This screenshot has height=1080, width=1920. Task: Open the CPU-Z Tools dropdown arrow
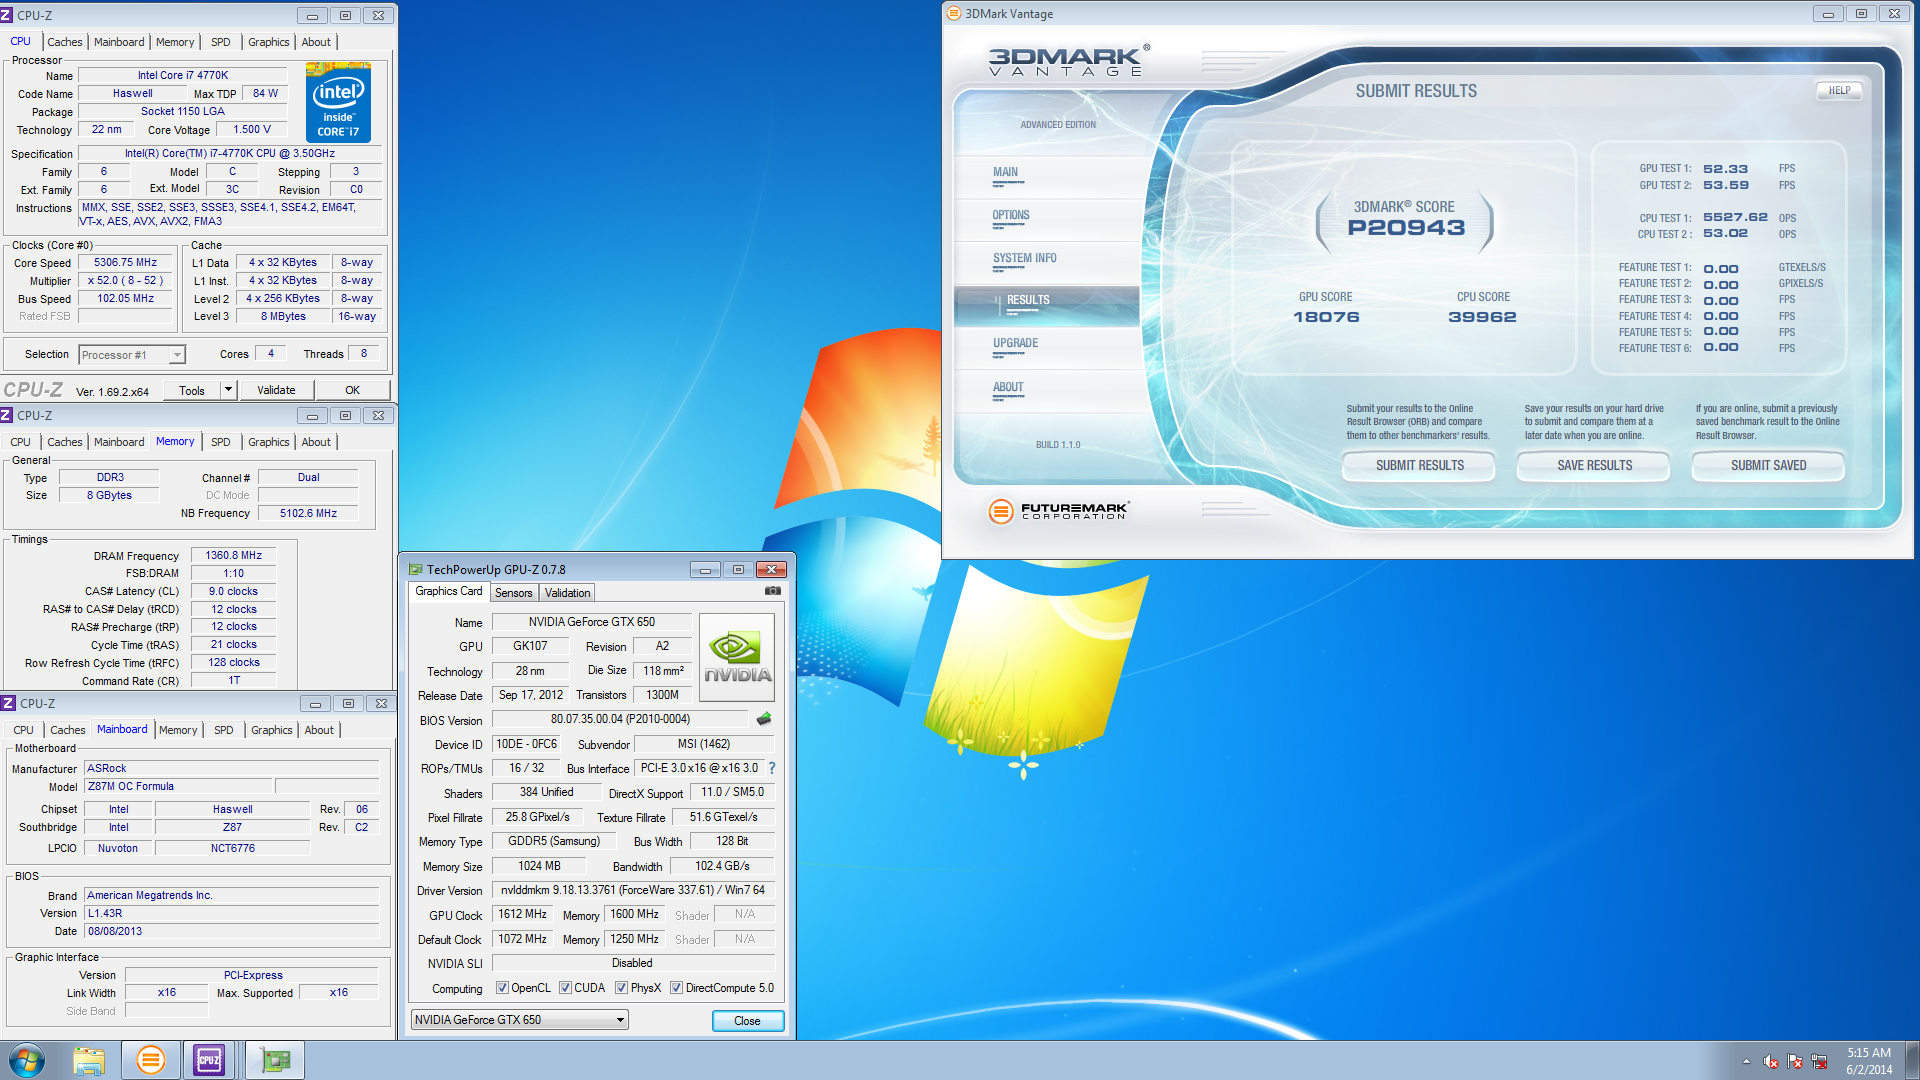click(228, 390)
